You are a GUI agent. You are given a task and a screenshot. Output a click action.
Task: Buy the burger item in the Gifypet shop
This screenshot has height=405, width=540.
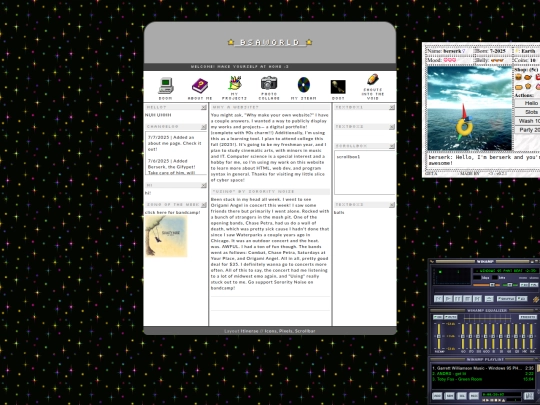519,77
